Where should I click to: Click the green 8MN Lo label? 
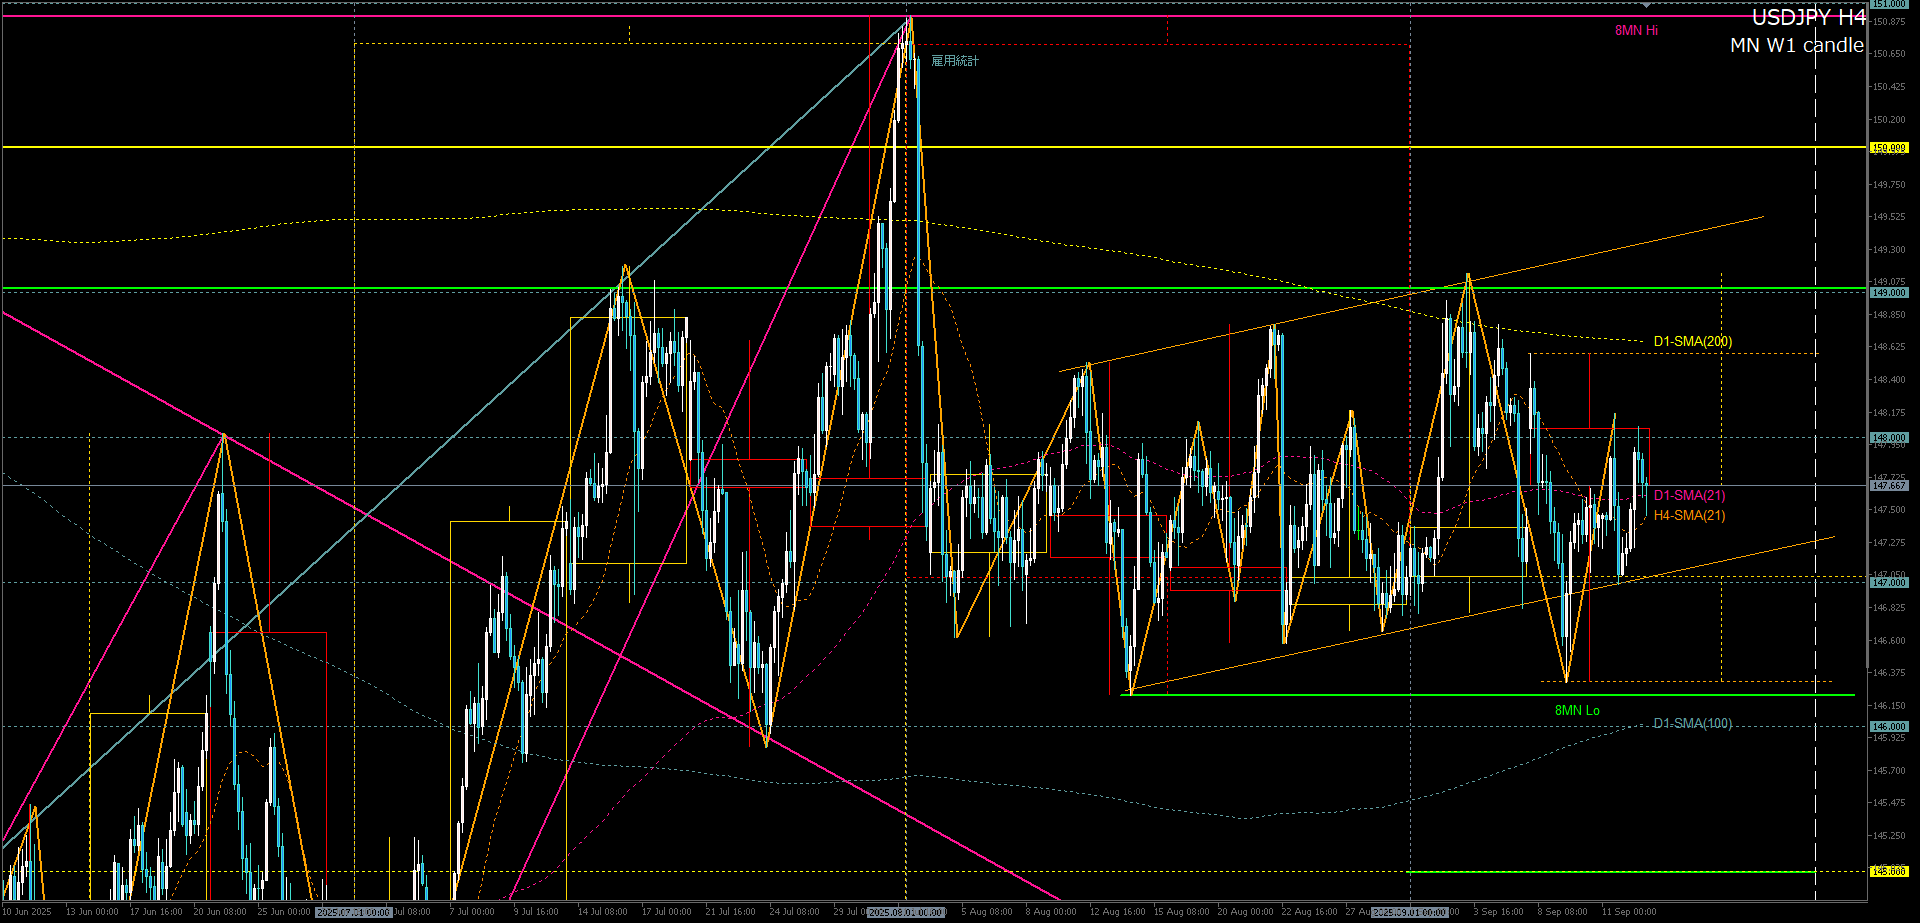[x=1577, y=711]
